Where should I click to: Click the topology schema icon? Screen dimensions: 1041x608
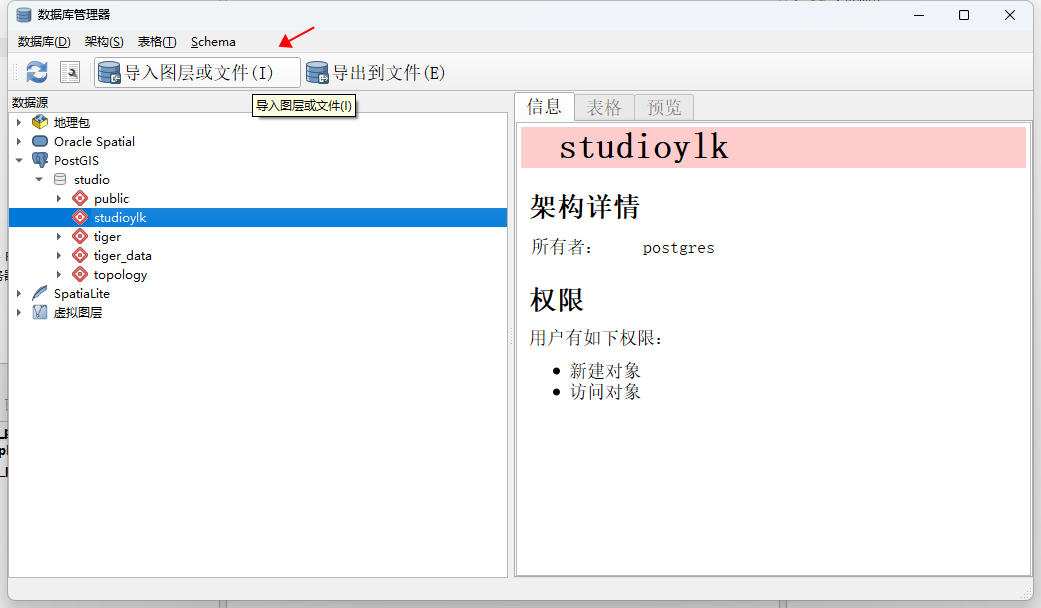(x=80, y=274)
